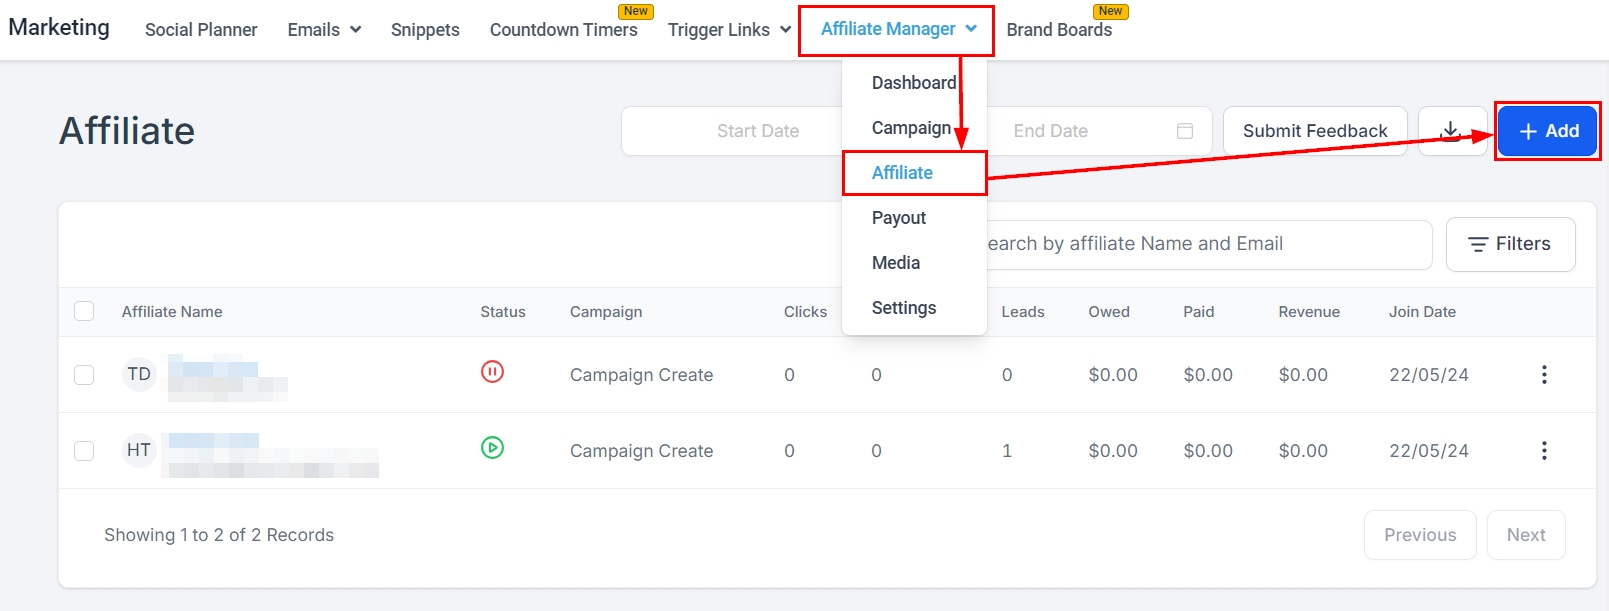Viewport: 1609px width, 611px height.
Task: Check the HT affiliate row checkbox
Action: pyautogui.click(x=84, y=451)
